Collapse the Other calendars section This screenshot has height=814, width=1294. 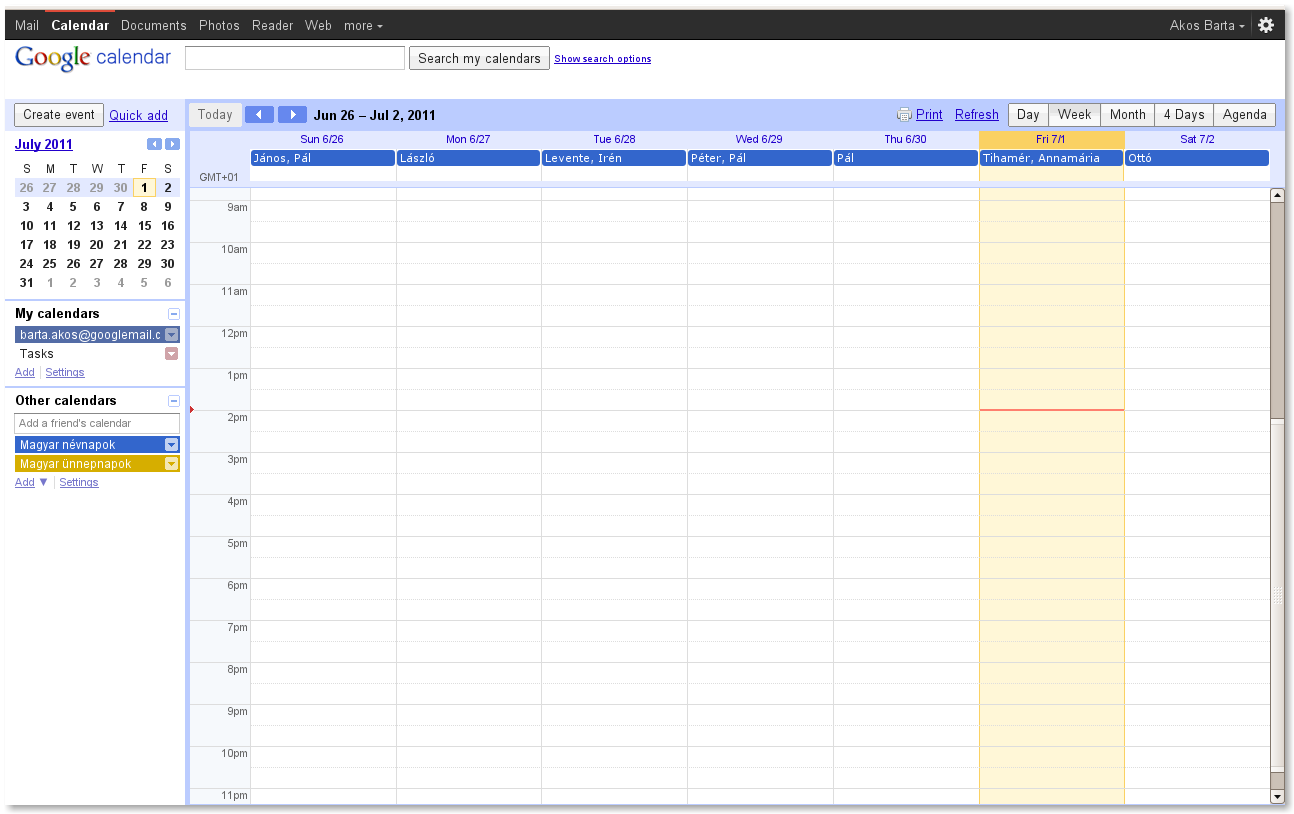tap(174, 400)
